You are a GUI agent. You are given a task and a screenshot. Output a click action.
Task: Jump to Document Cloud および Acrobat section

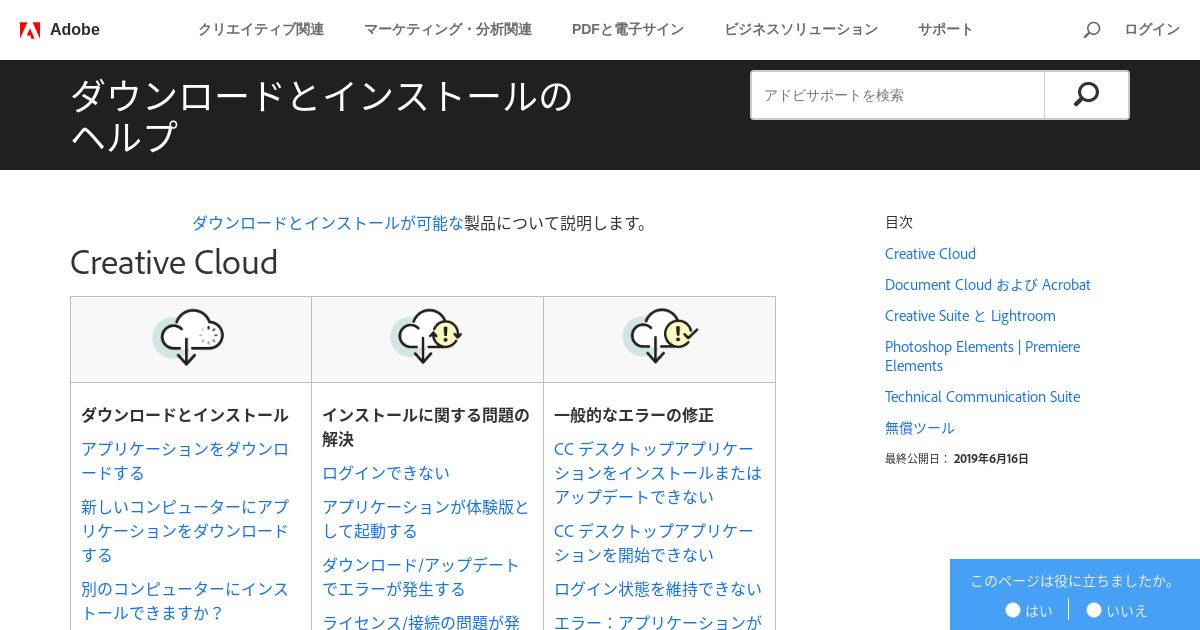tap(988, 285)
